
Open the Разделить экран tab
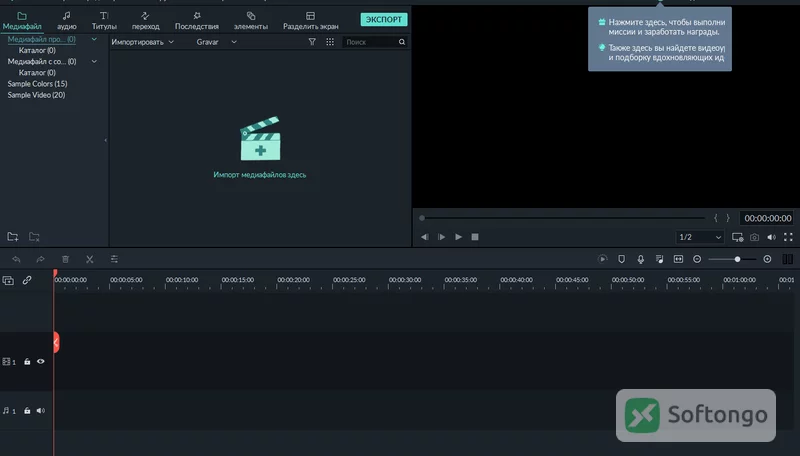click(x=310, y=21)
